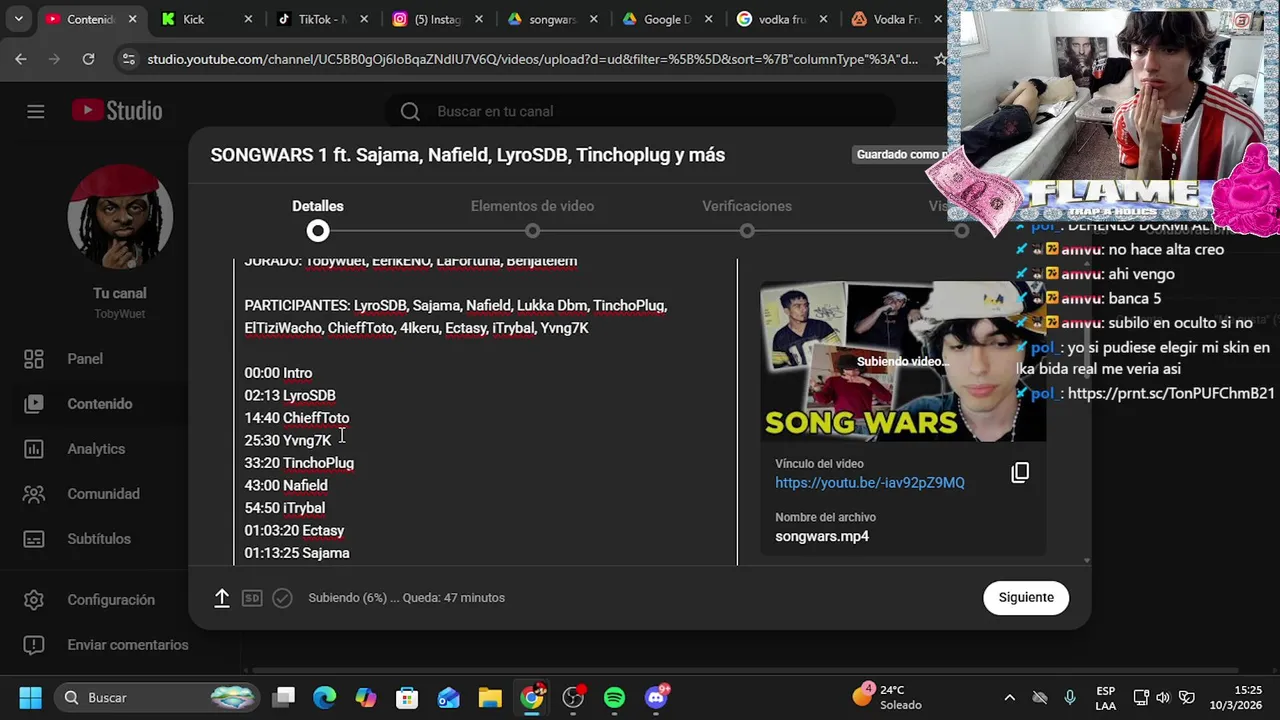Click the Analytics sidebar icon
Viewport: 1280px width, 720px height.
pyautogui.click(x=34, y=449)
